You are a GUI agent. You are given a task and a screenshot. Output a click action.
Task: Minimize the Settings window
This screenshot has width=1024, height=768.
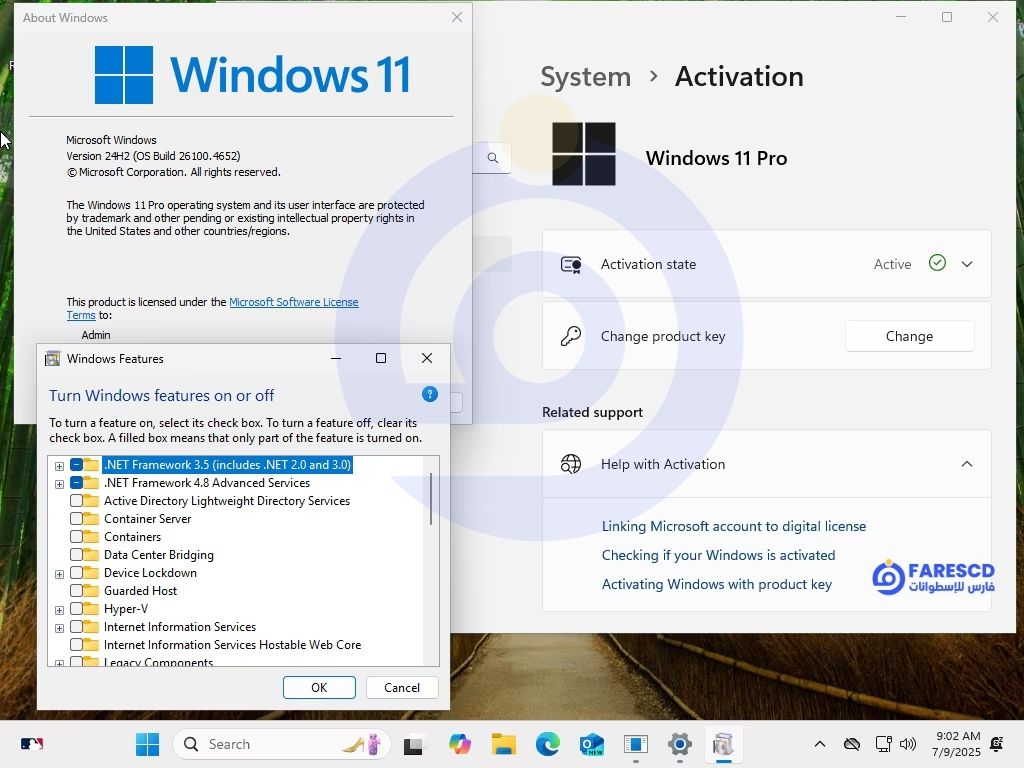[x=901, y=17]
